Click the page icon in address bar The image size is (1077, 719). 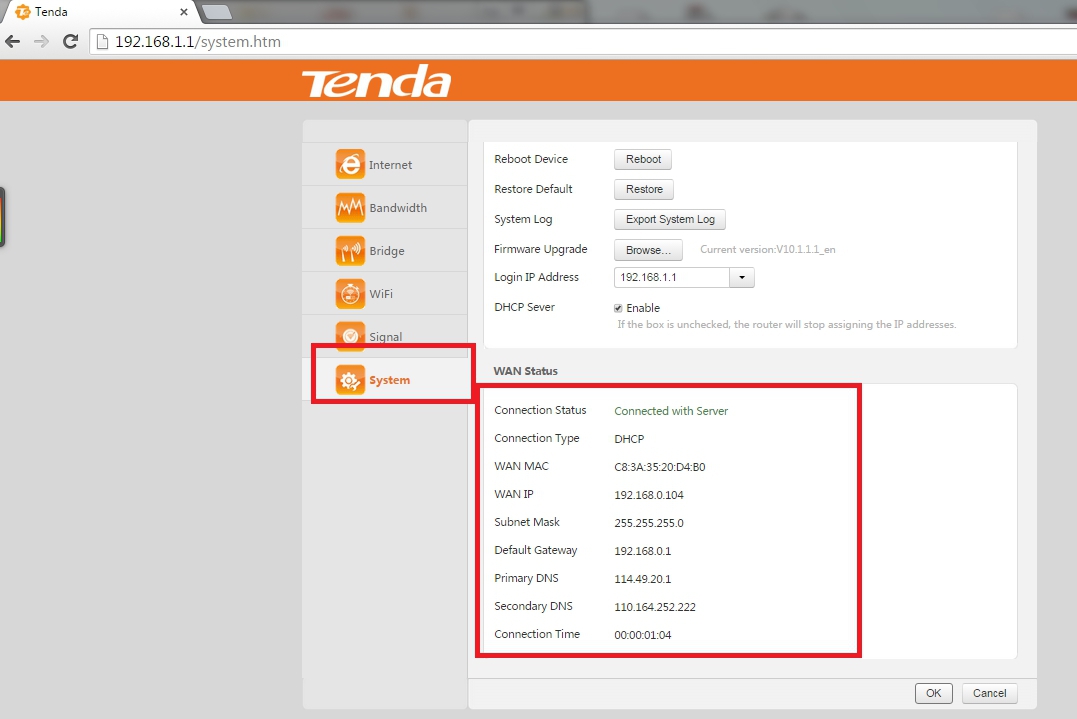[x=102, y=42]
